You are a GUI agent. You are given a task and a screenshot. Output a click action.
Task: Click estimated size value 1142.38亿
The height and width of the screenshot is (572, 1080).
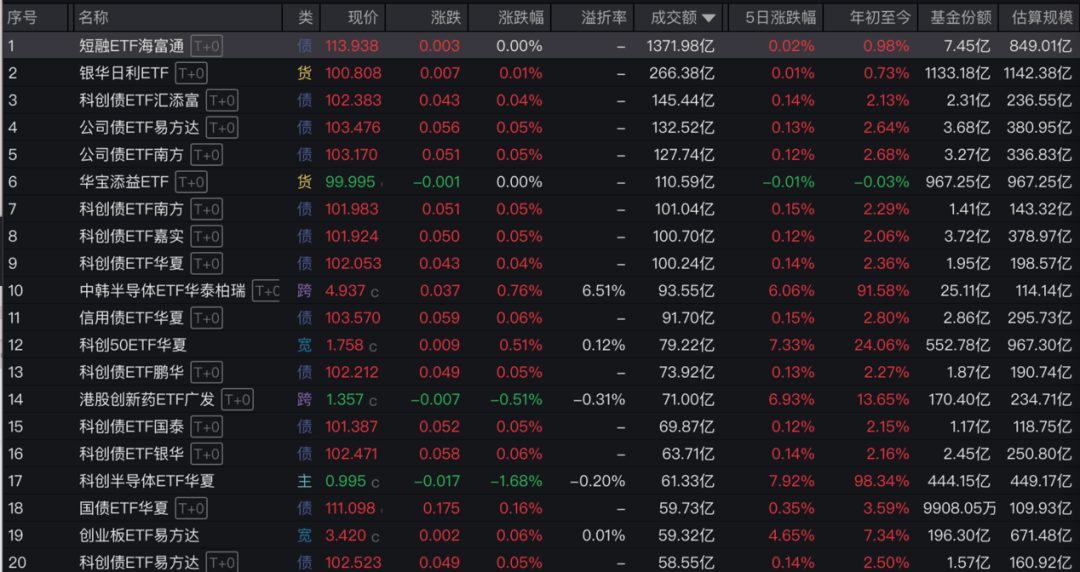(x=1037, y=73)
